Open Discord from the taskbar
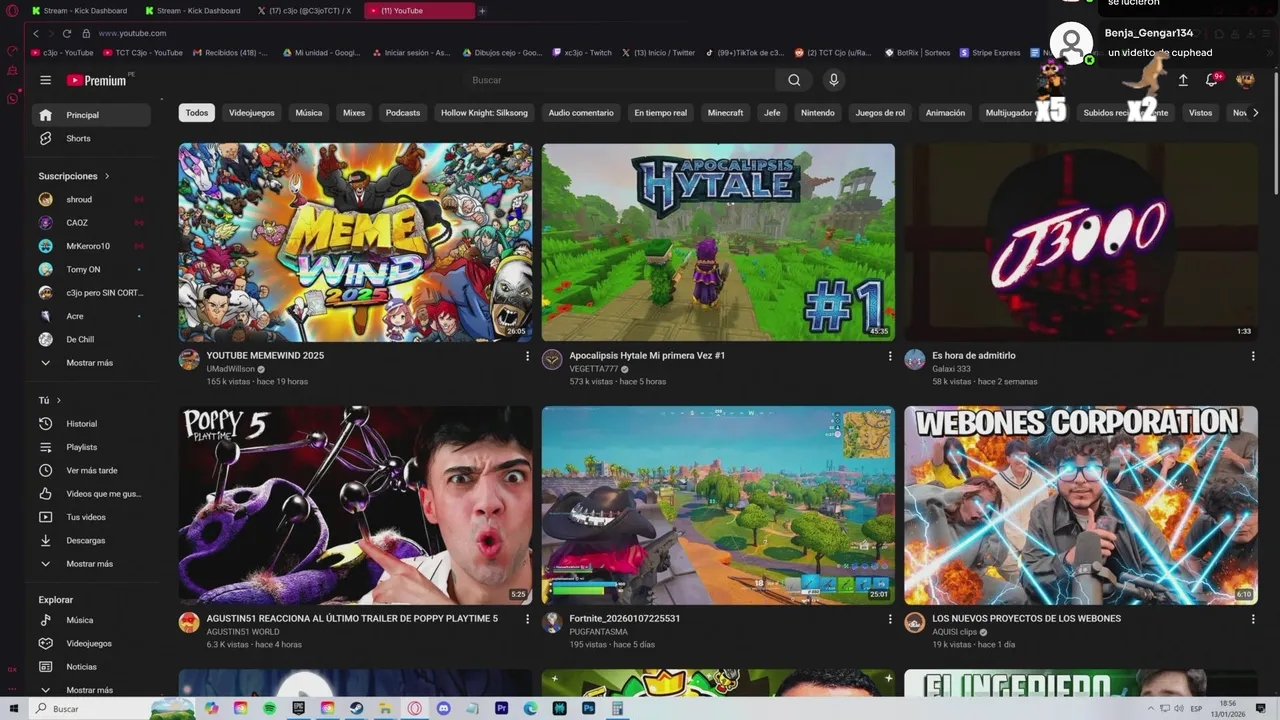The height and width of the screenshot is (720, 1280). 444,708
